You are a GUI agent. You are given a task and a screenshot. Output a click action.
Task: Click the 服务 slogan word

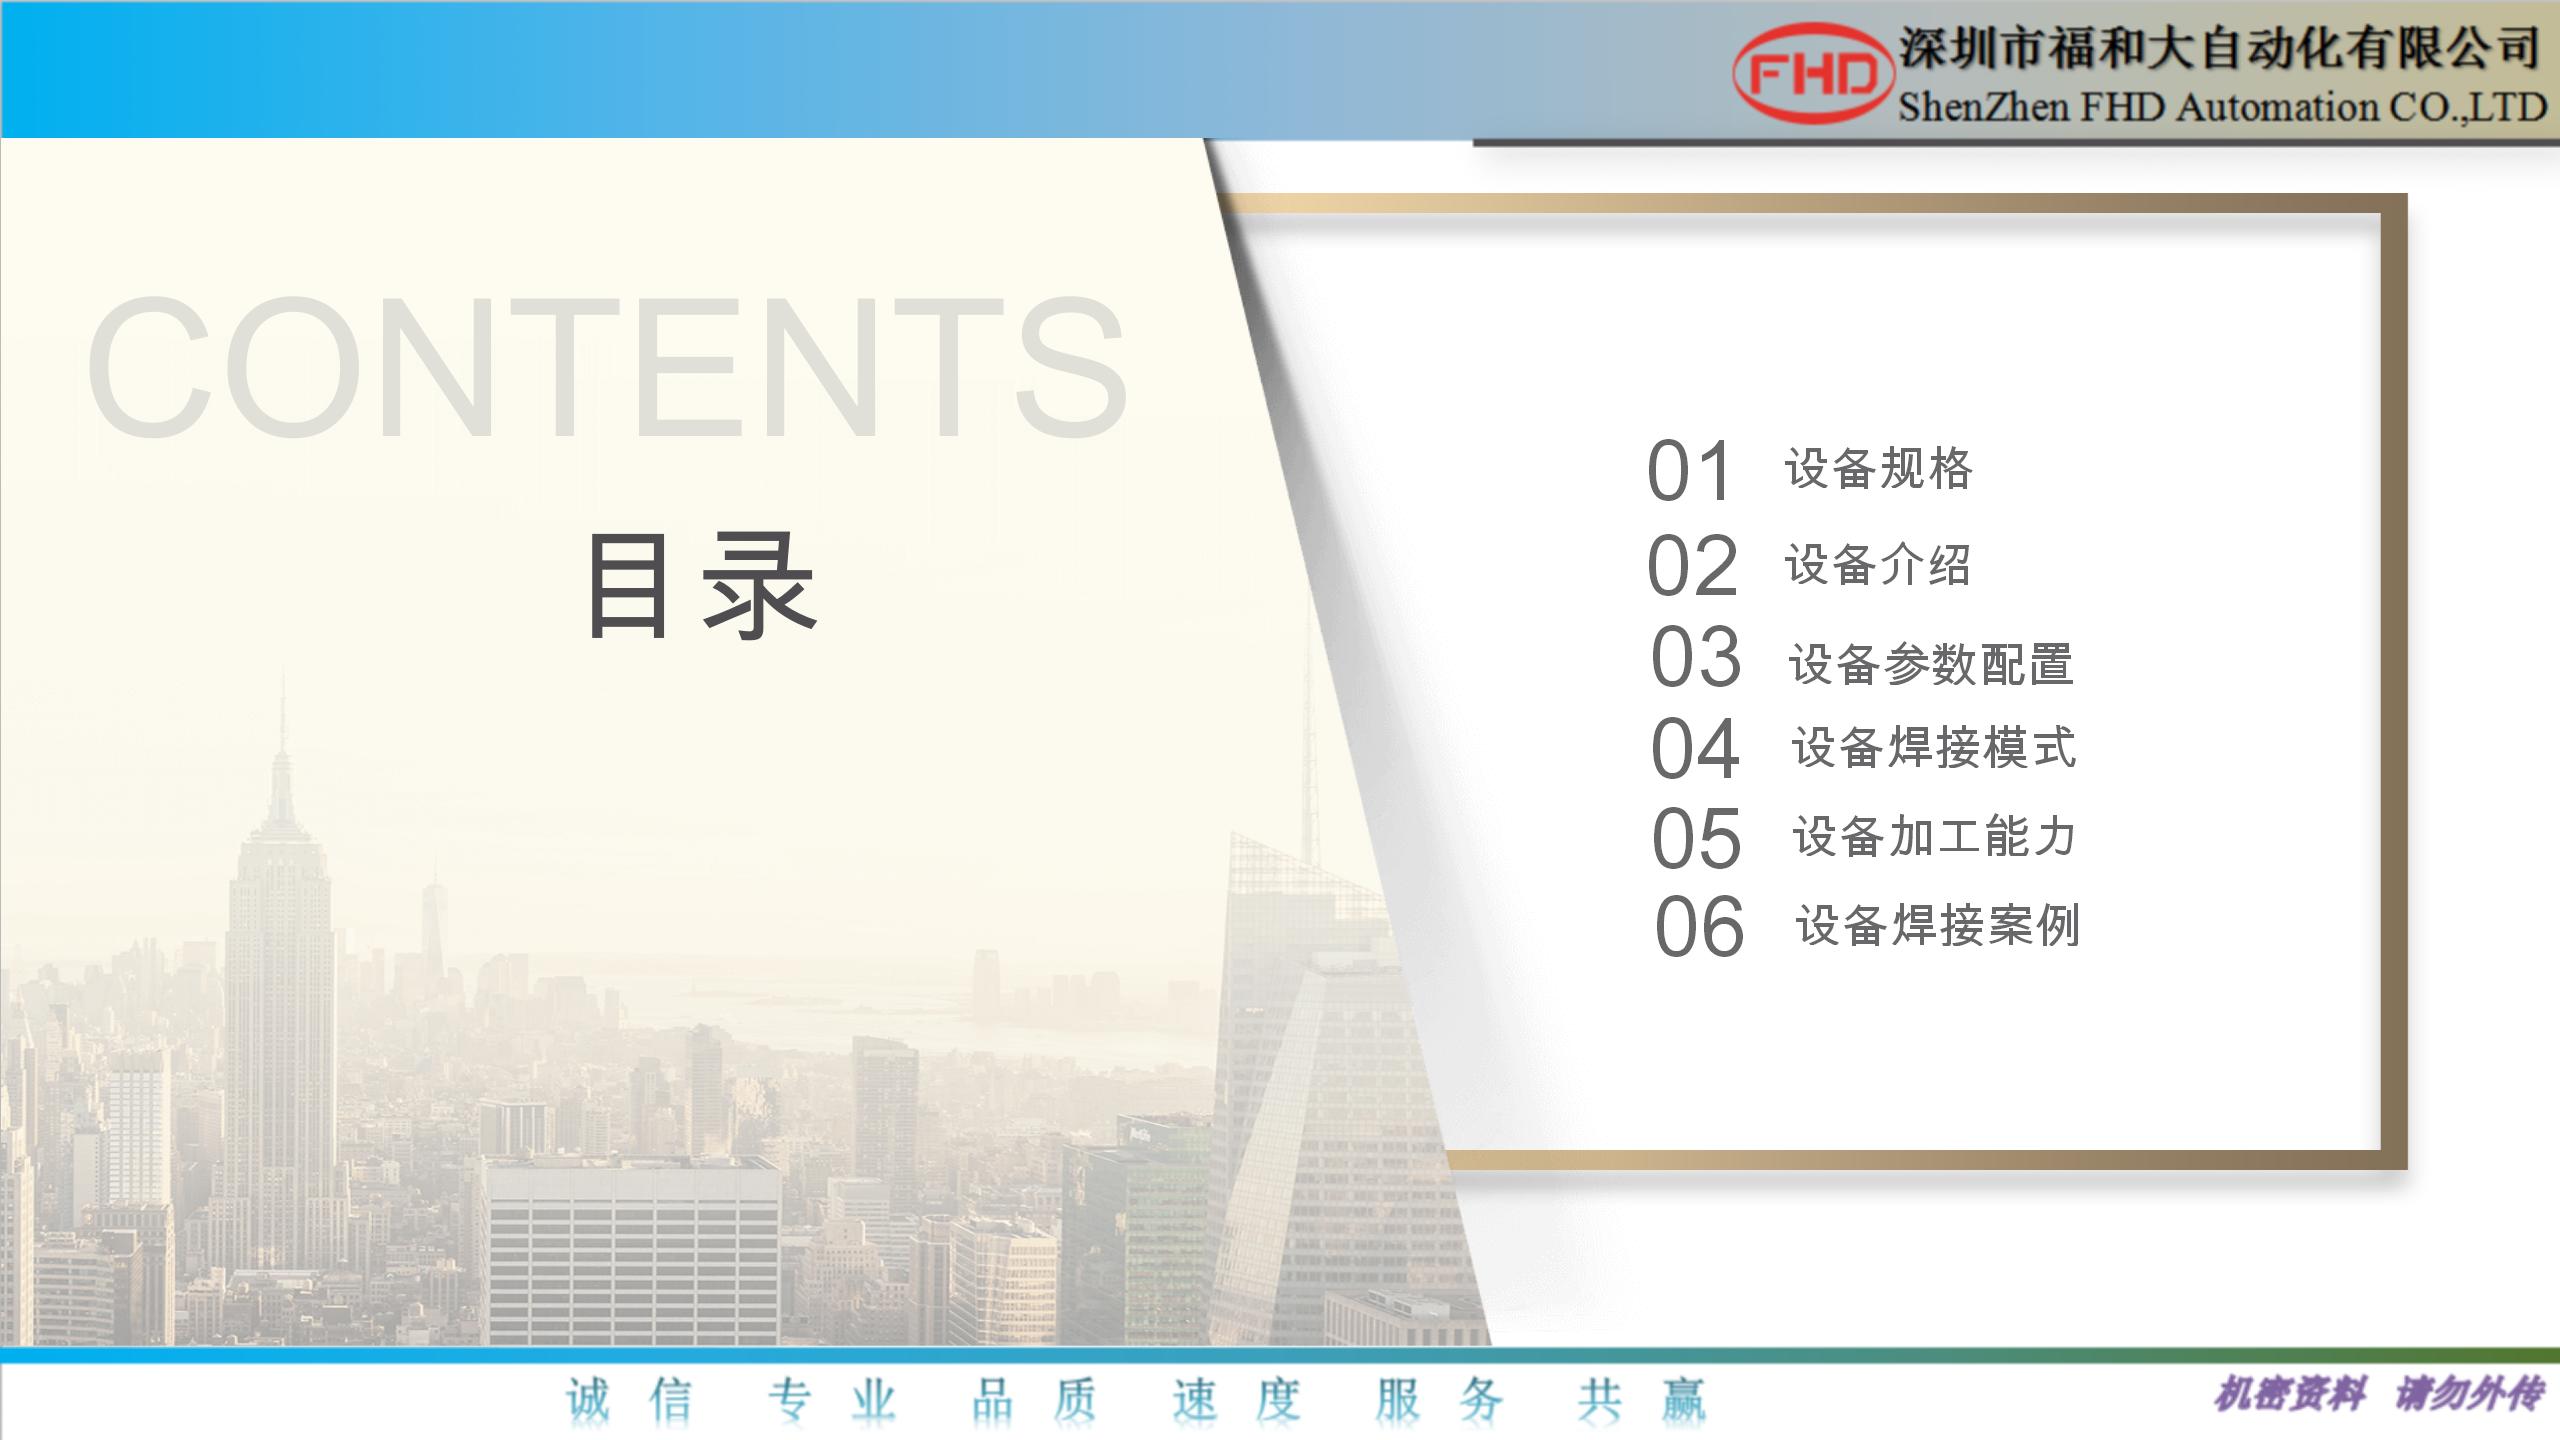point(1440,1400)
